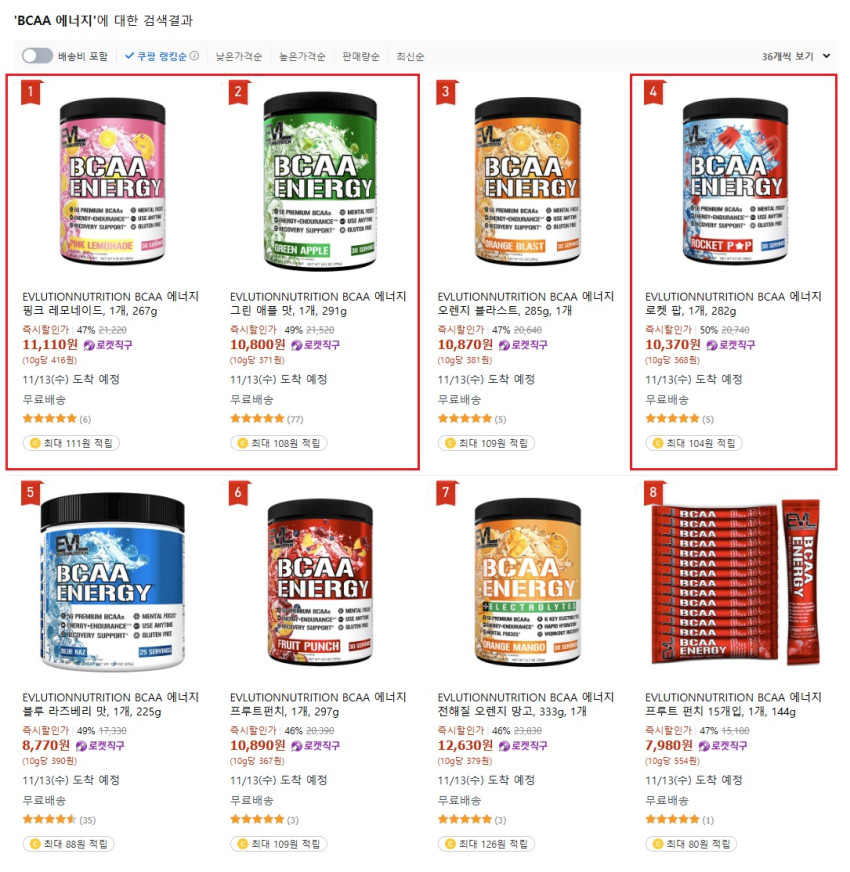Click the 최대 109원 적립 coin badge under 프루트펀치
The image size is (850, 872).
click(x=278, y=844)
